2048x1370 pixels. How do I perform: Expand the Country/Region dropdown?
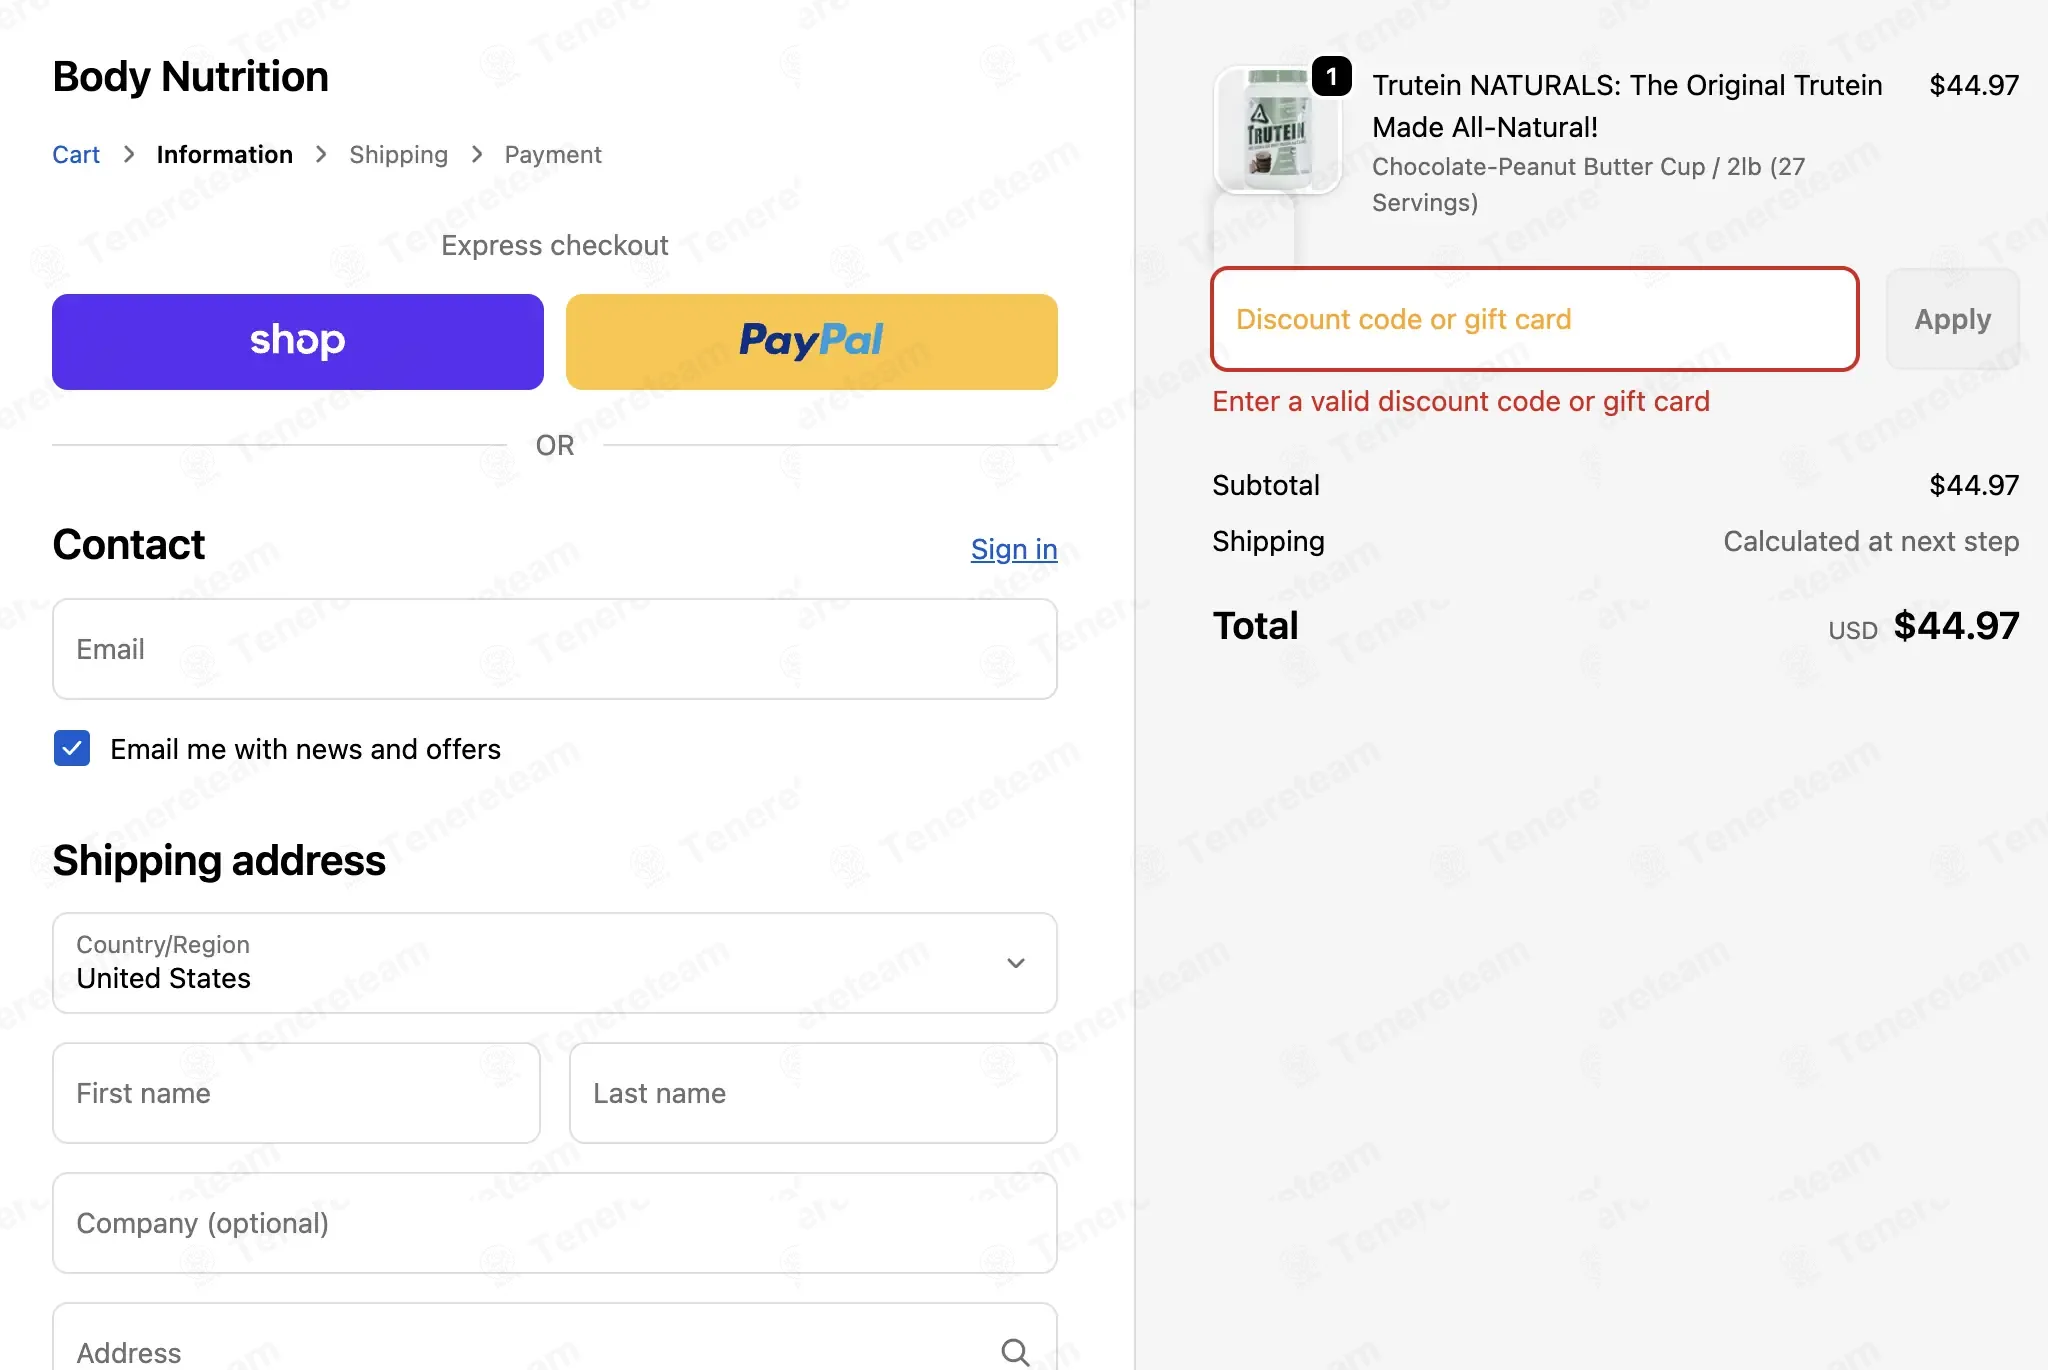[555, 963]
